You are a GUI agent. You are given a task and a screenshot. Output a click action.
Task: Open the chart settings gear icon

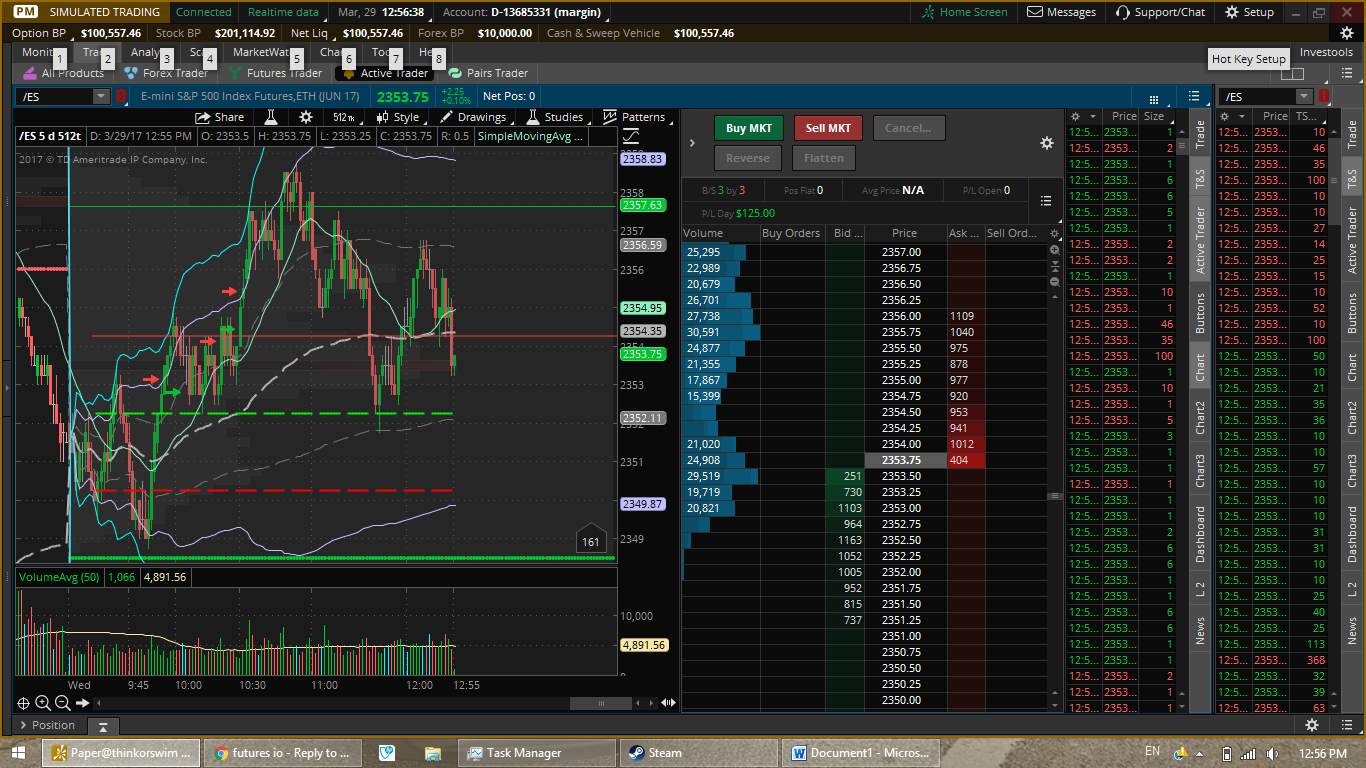[x=306, y=117]
